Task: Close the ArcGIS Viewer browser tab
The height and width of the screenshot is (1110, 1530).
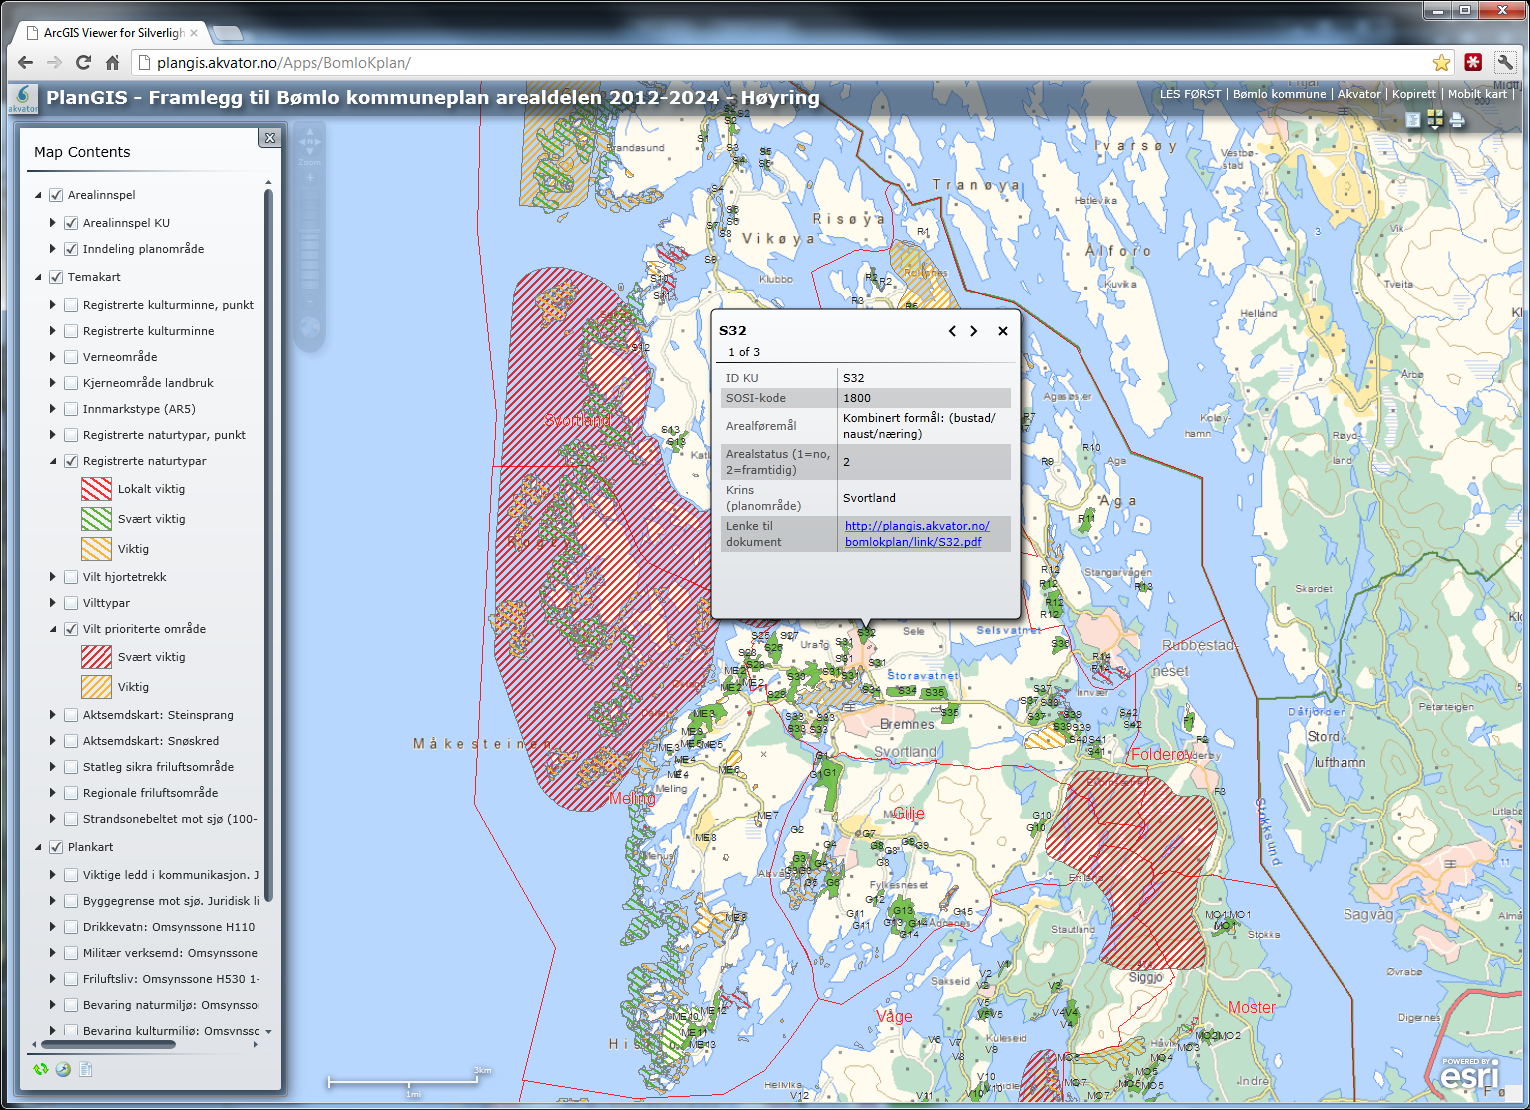Action: point(194,33)
